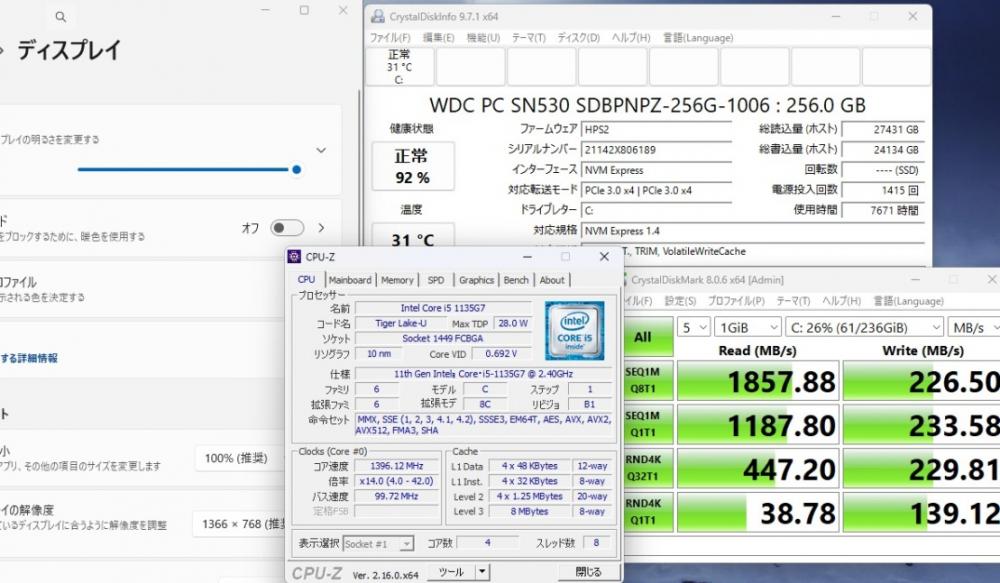Click power-on hours value 7671 時間
The height and width of the screenshot is (583, 1000).
click(x=883, y=210)
